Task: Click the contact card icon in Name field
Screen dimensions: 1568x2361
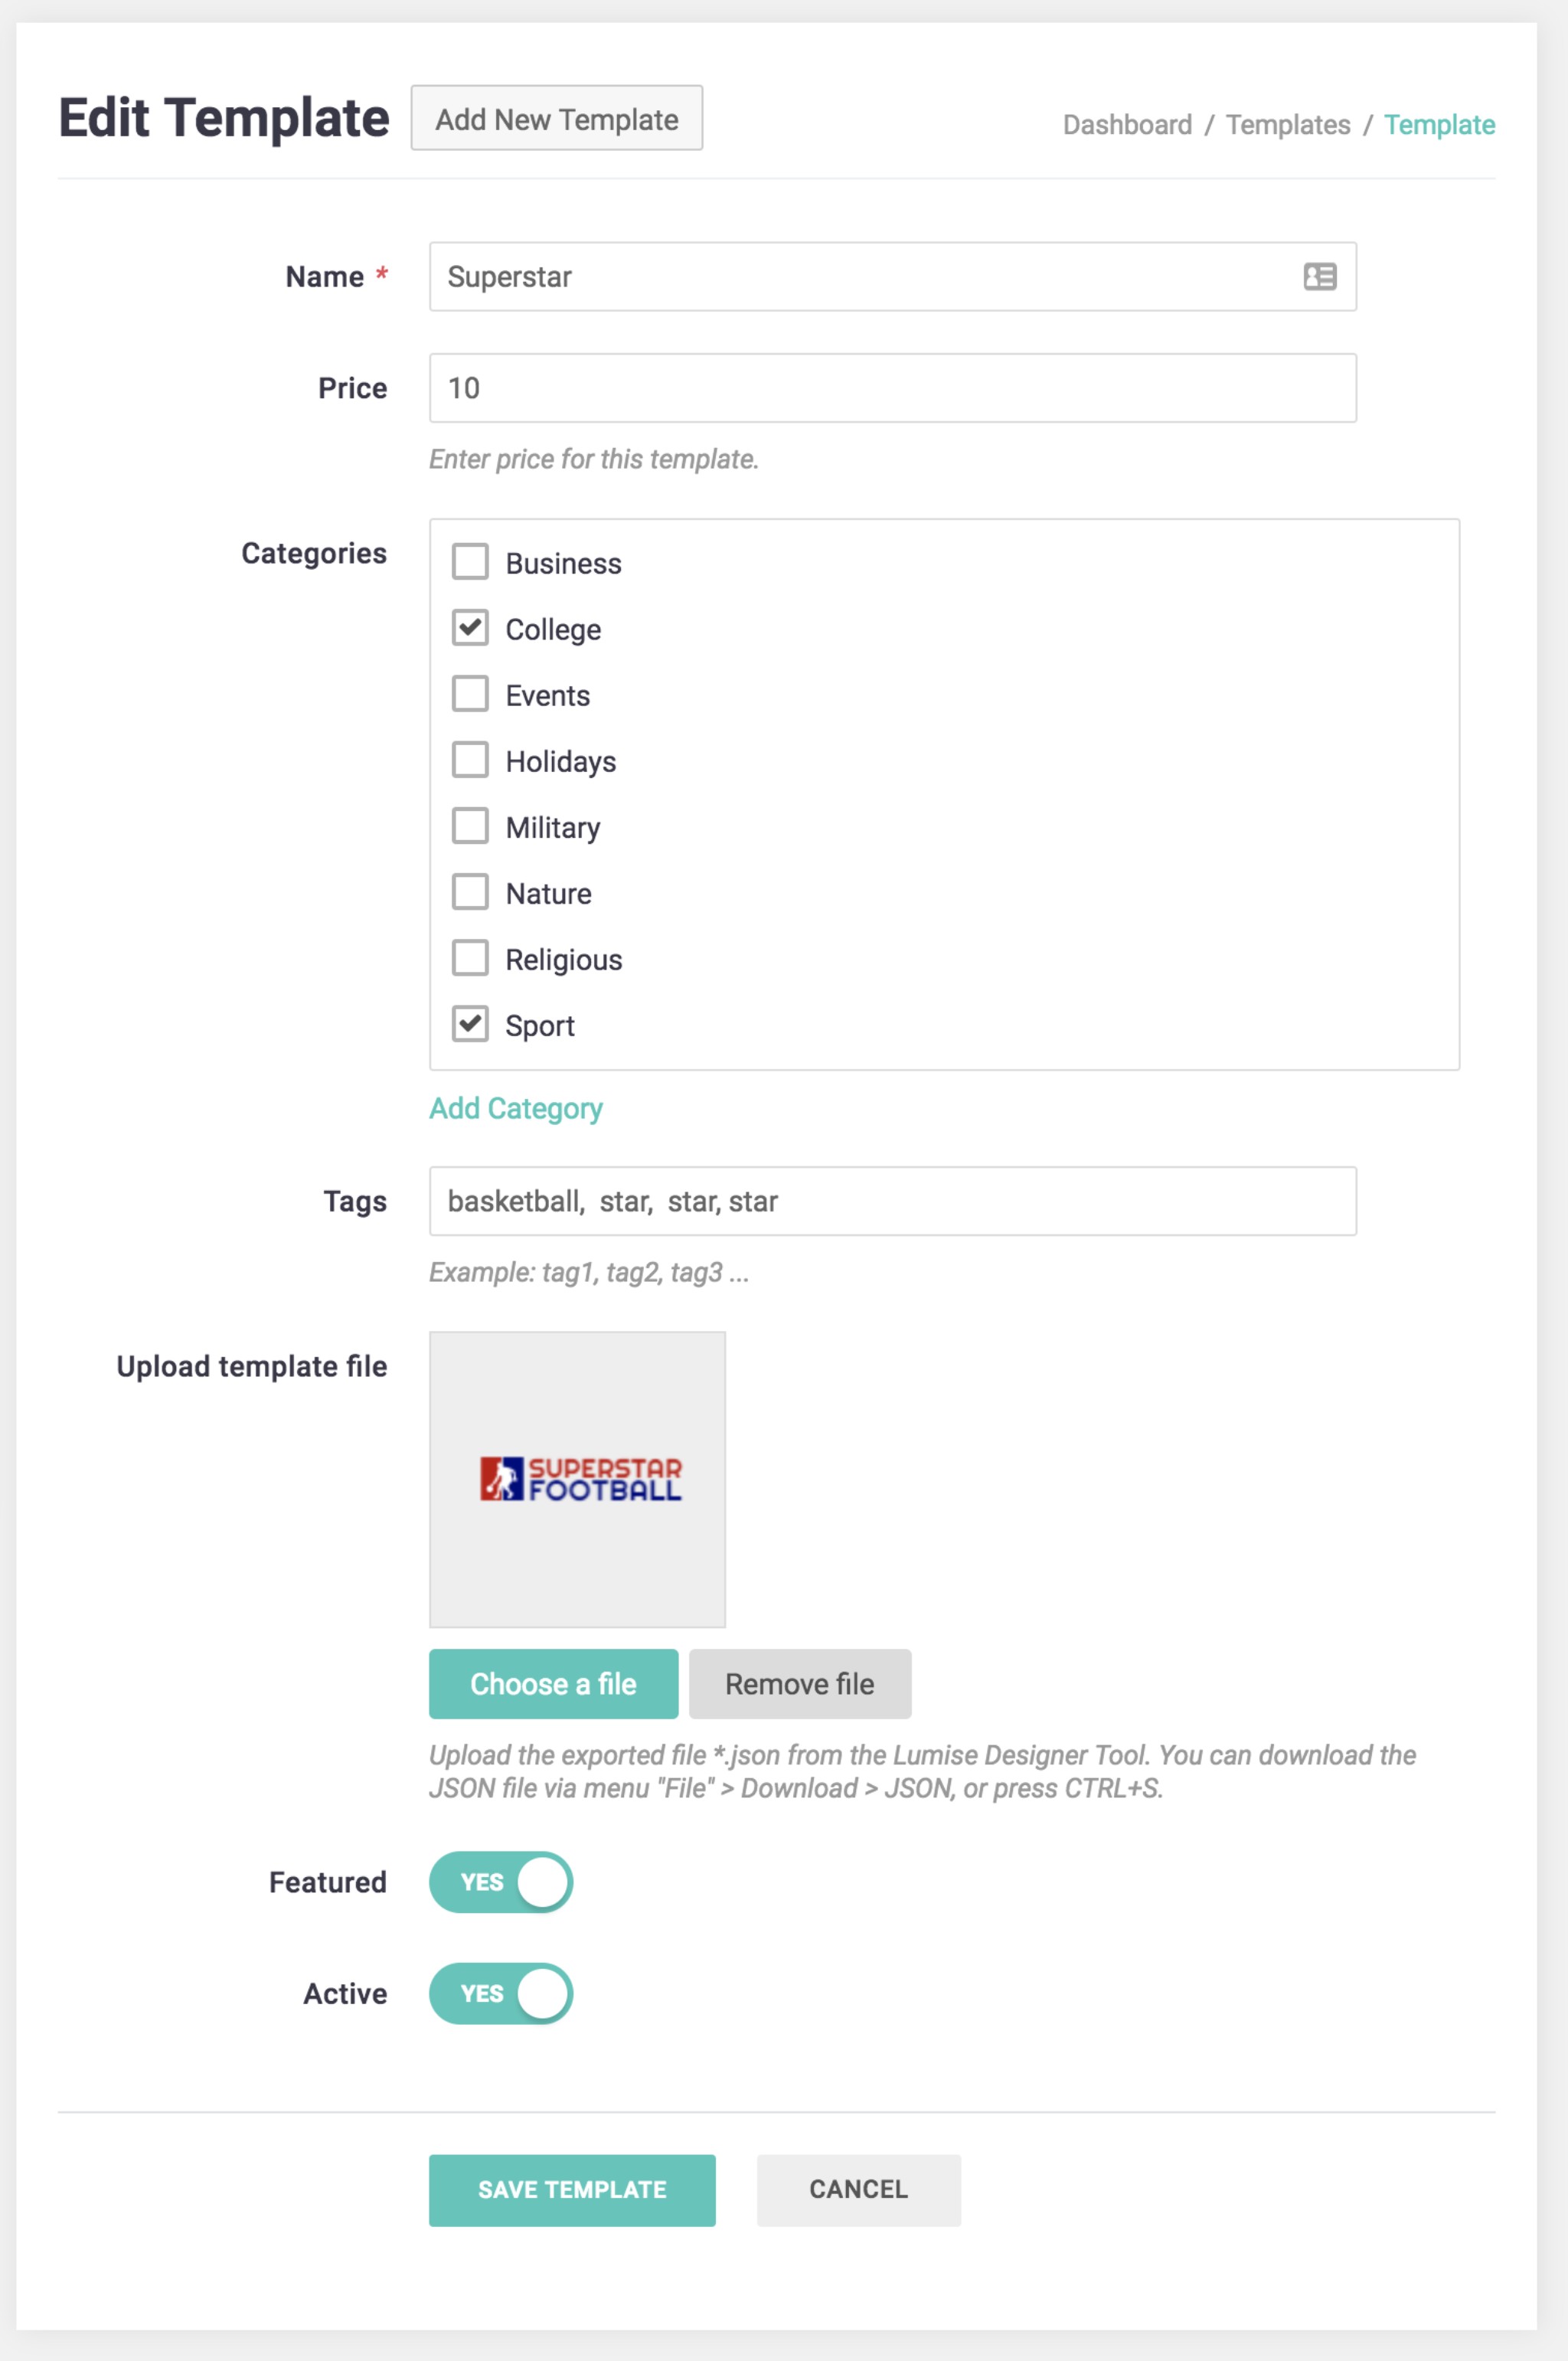Action: [1319, 277]
